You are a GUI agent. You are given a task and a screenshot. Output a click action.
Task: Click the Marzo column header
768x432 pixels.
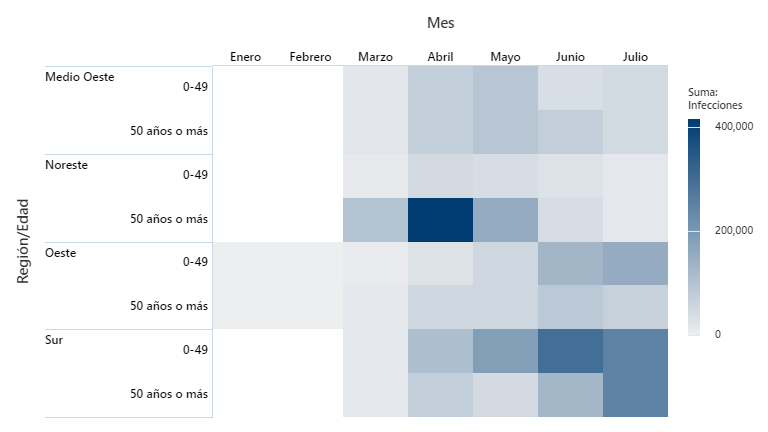375,57
